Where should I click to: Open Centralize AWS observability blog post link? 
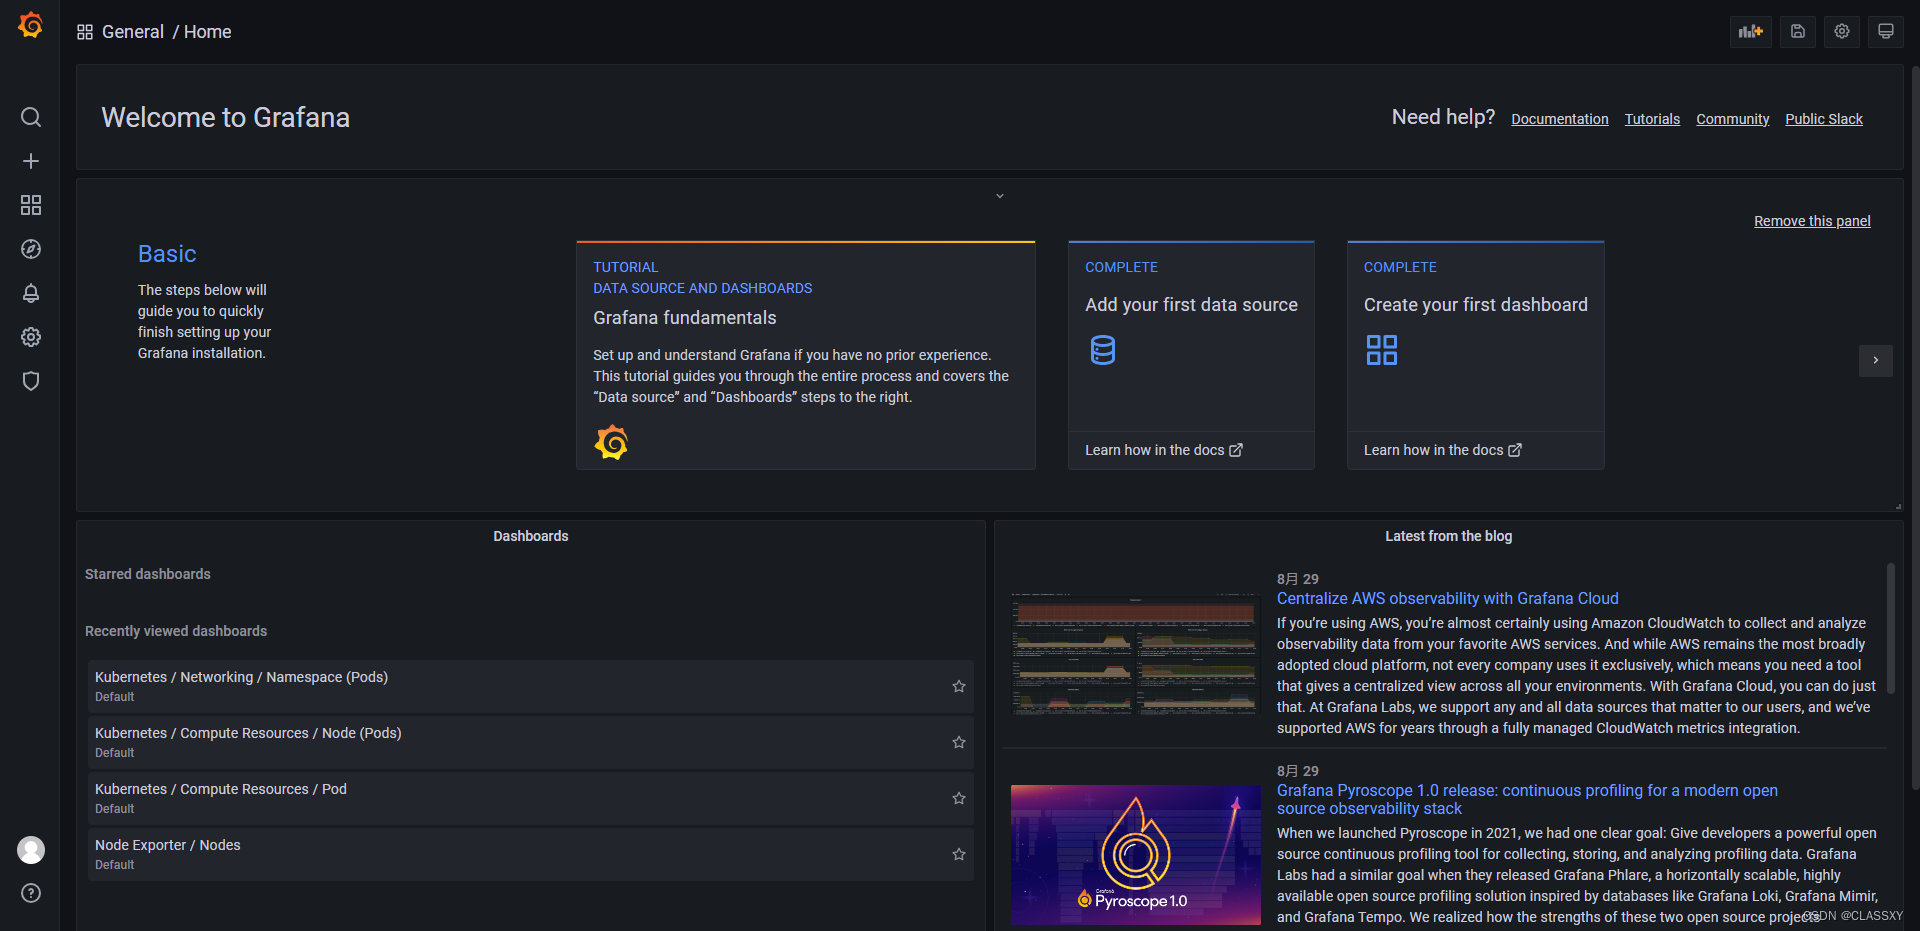(1447, 598)
